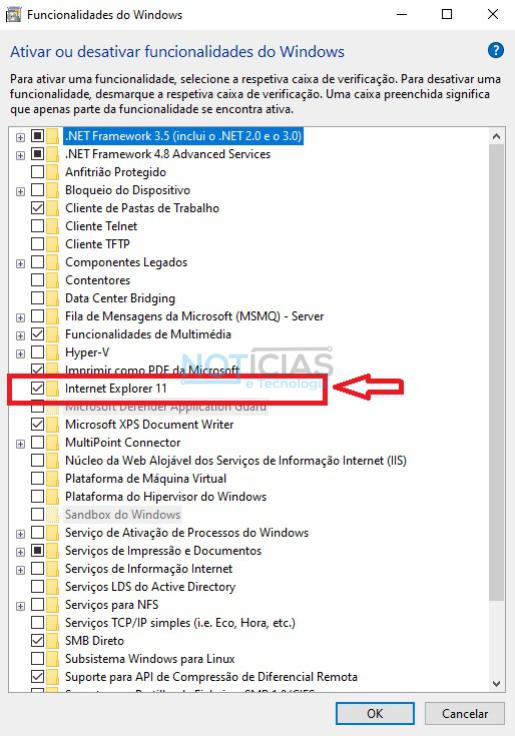Image resolution: width=515 pixels, height=736 pixels.
Task: Toggle Microsoft XPS Document Writer checkbox
Action: tap(38, 424)
